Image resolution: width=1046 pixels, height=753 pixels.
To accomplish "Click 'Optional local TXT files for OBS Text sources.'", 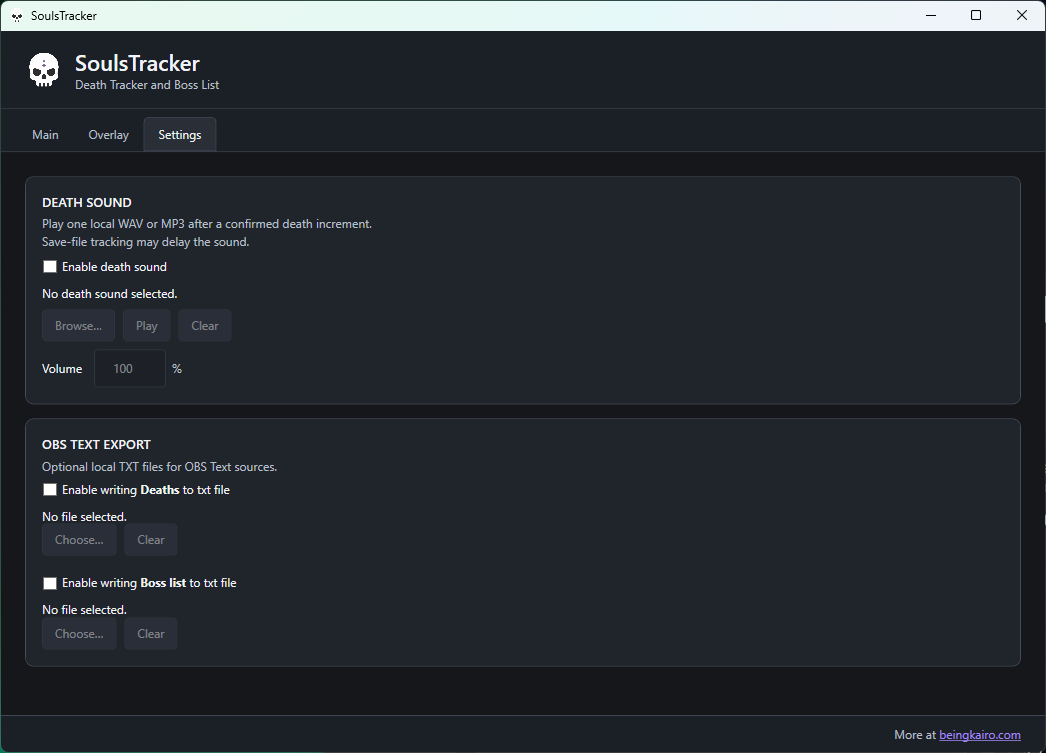I will 159,467.
